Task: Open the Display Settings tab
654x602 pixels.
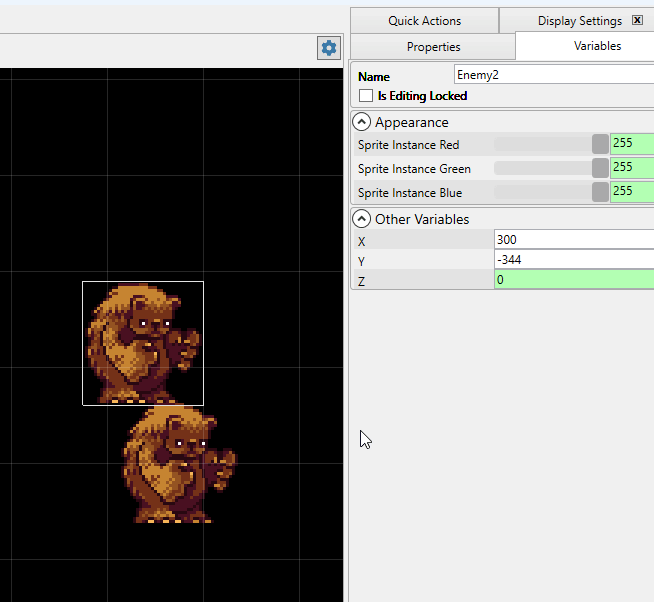Action: click(x=579, y=21)
